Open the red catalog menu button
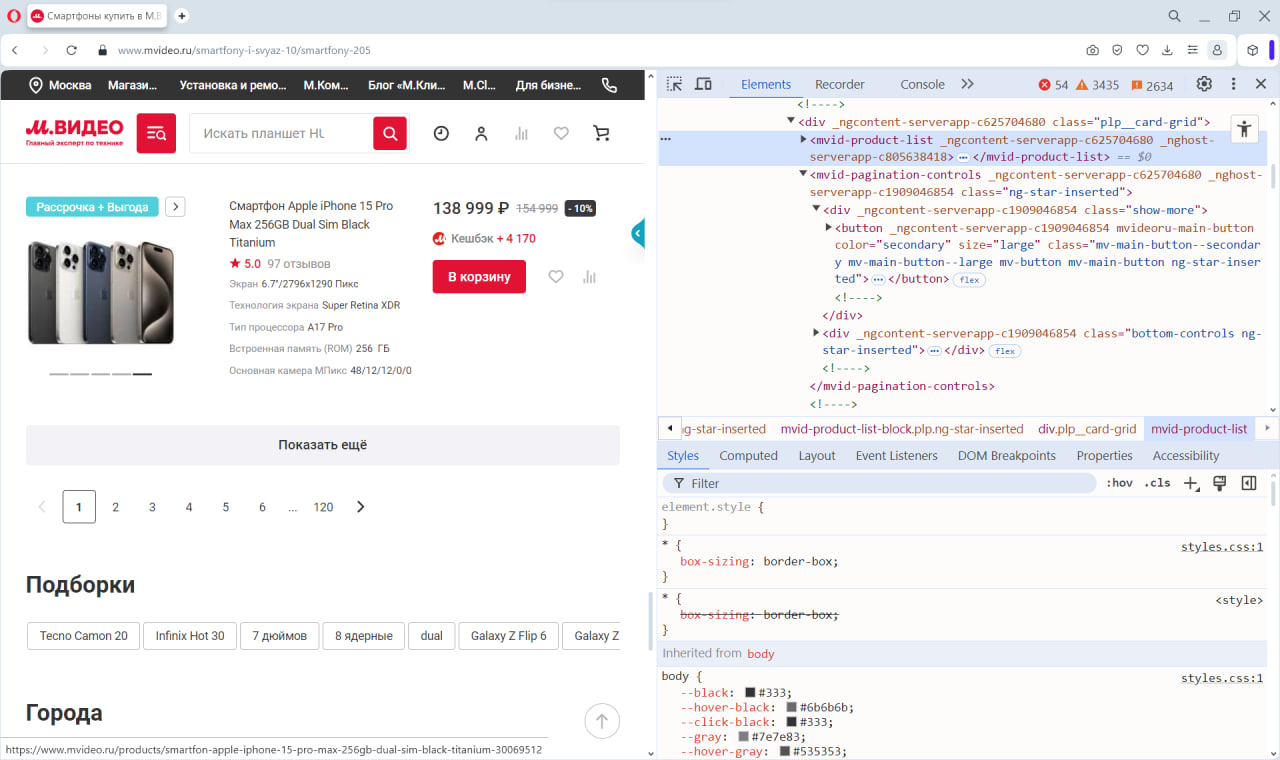The width and height of the screenshot is (1280, 760). [x=156, y=133]
